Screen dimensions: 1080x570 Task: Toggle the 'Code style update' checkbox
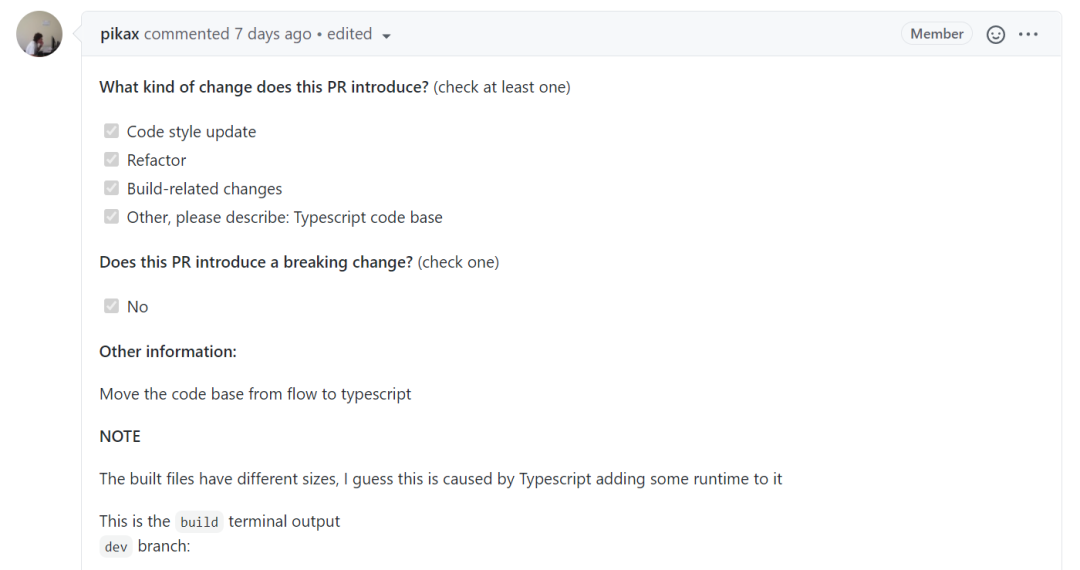[x=111, y=131]
